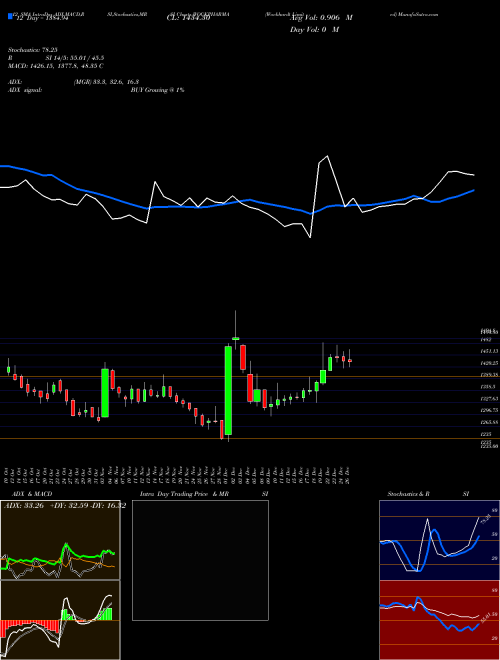Click the large green candle on 03 Nov
500x660 pixels.
coord(105,393)
